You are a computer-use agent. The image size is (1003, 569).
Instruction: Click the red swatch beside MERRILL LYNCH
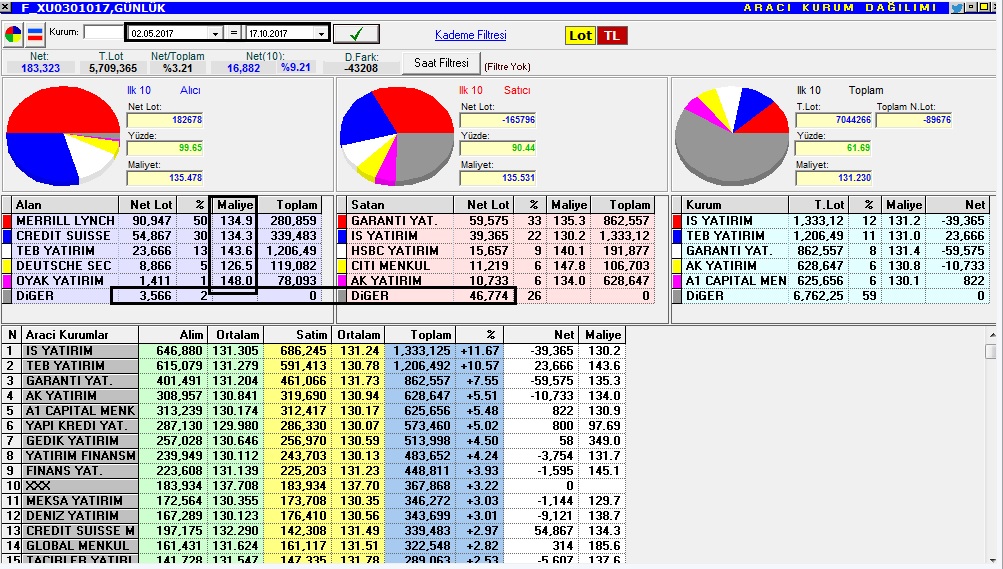click(x=8, y=221)
